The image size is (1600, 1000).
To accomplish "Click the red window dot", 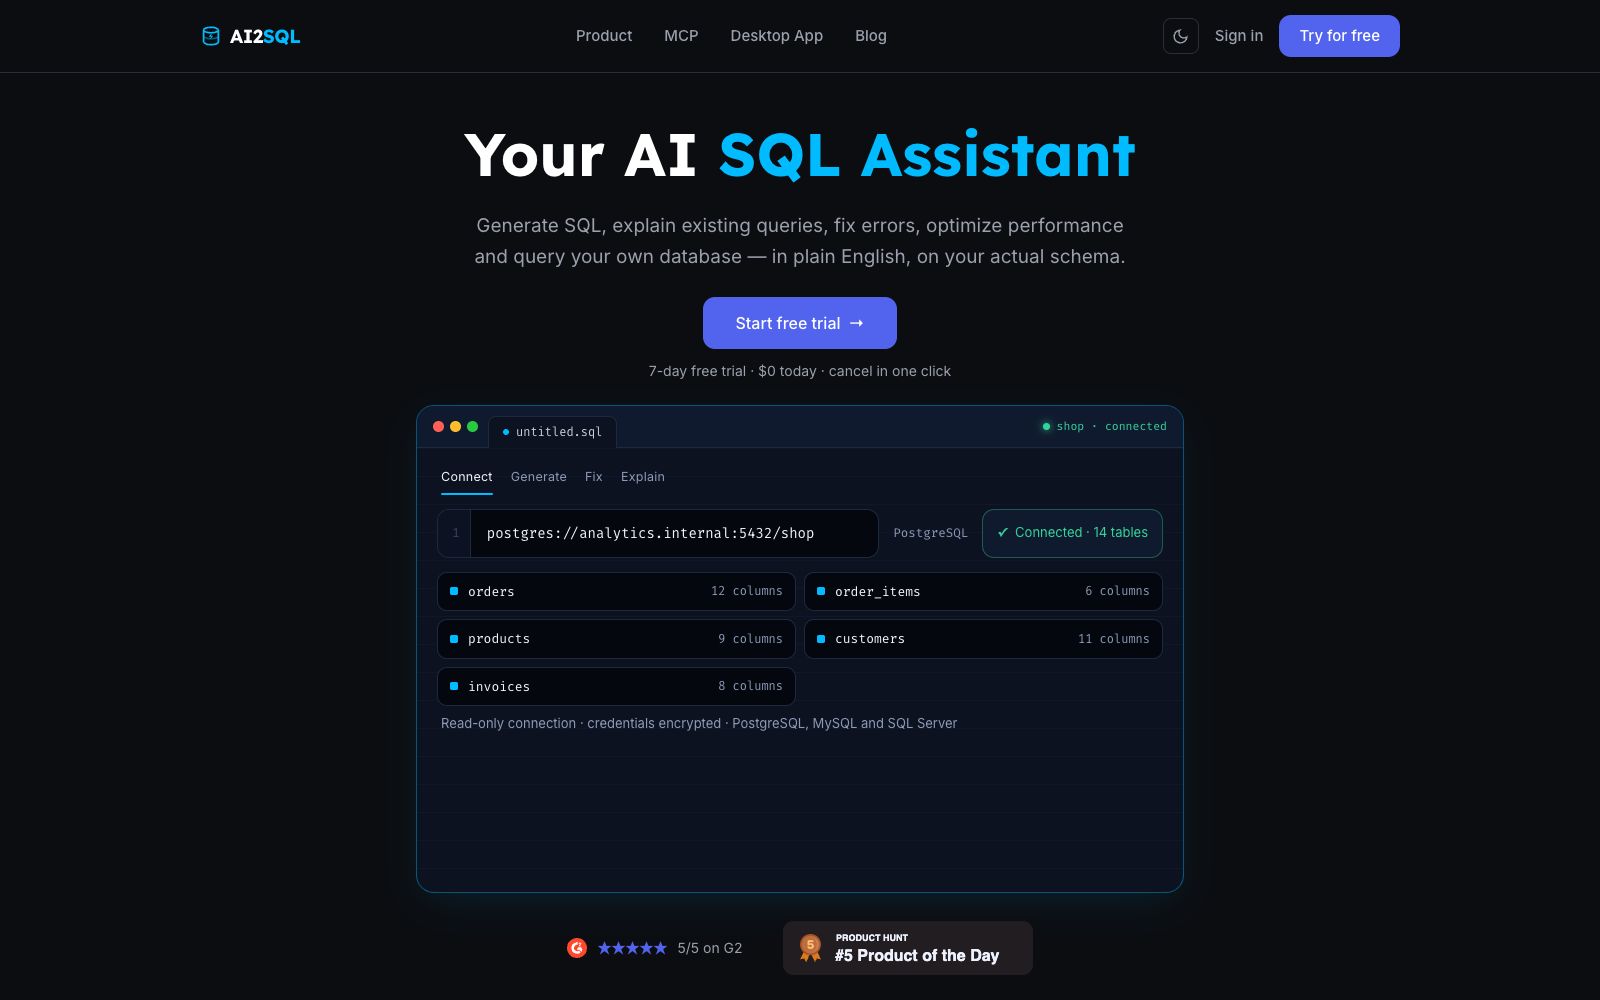I will (438, 426).
